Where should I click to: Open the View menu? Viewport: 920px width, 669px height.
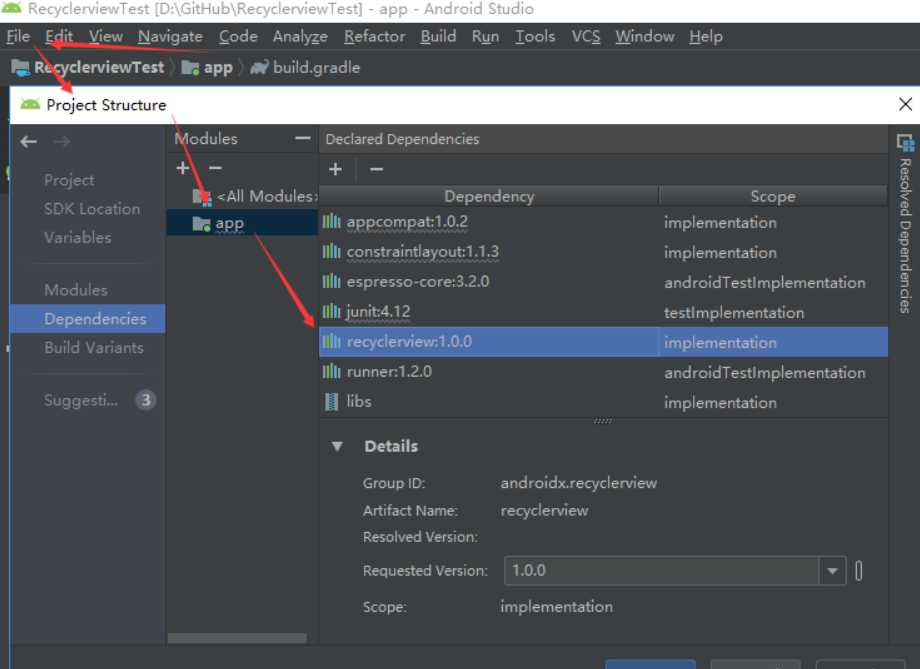point(106,36)
